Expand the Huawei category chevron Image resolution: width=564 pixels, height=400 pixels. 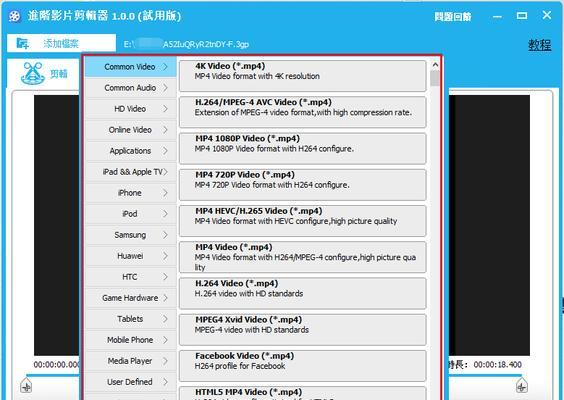point(165,256)
